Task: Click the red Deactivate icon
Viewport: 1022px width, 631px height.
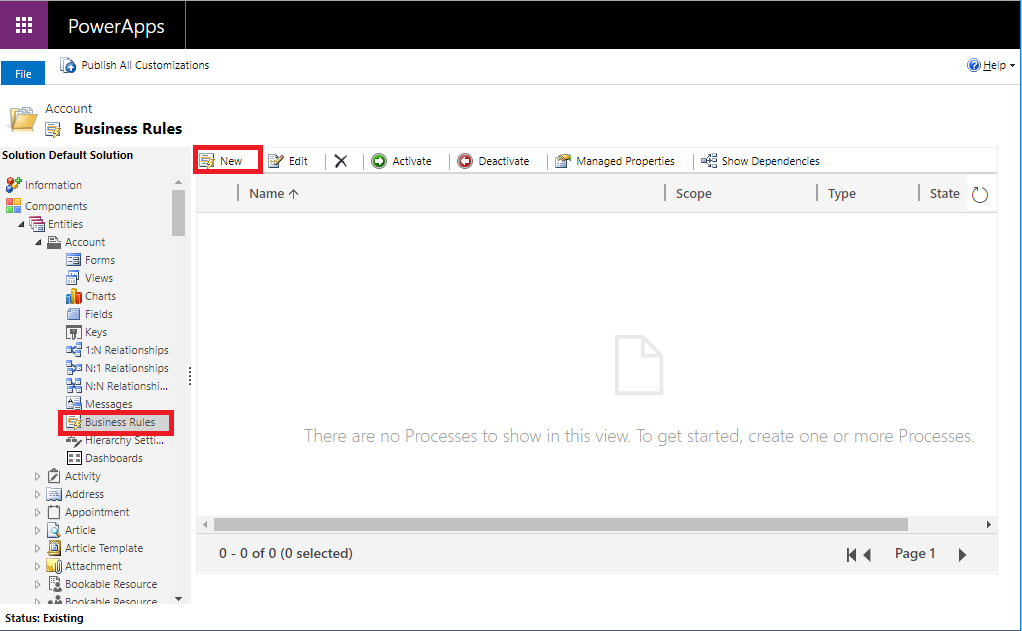Action: click(465, 161)
